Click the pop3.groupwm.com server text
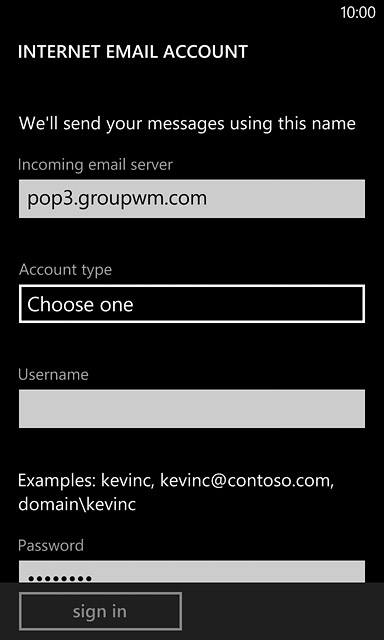The height and width of the screenshot is (640, 384). (117, 199)
